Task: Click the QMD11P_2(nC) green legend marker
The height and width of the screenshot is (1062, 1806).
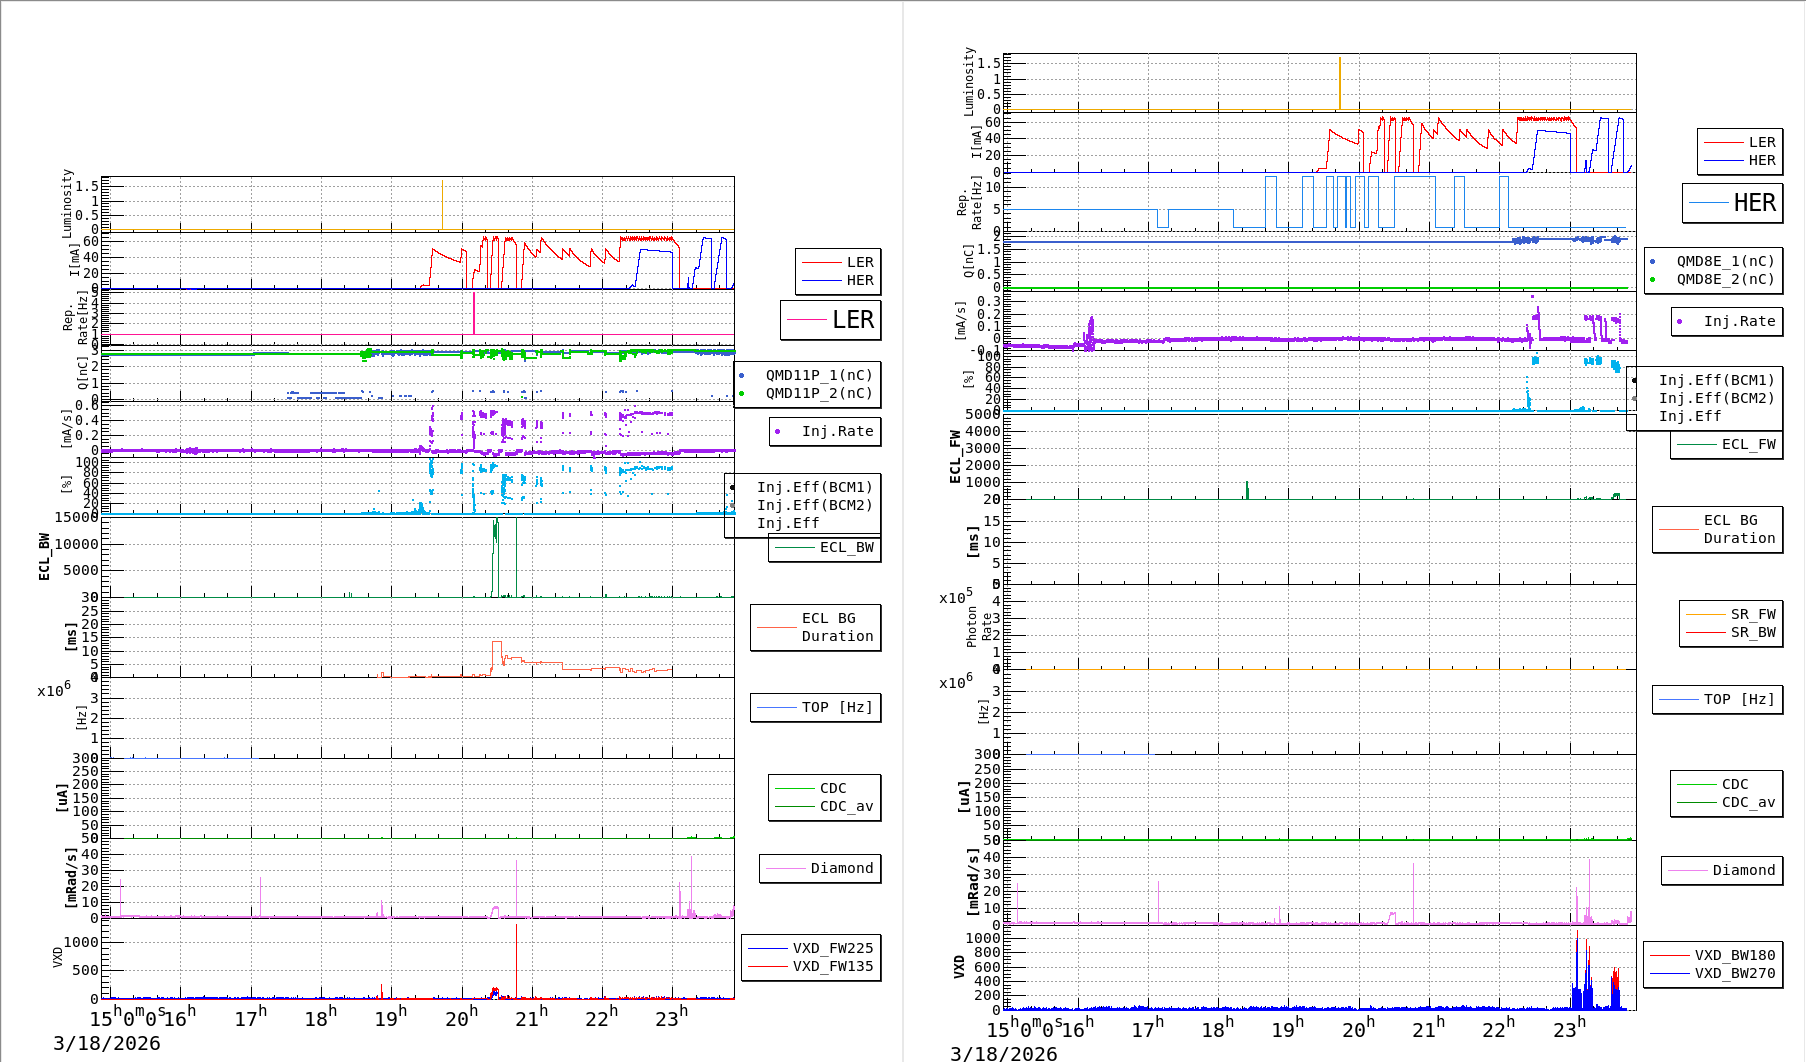Action: [x=741, y=393]
